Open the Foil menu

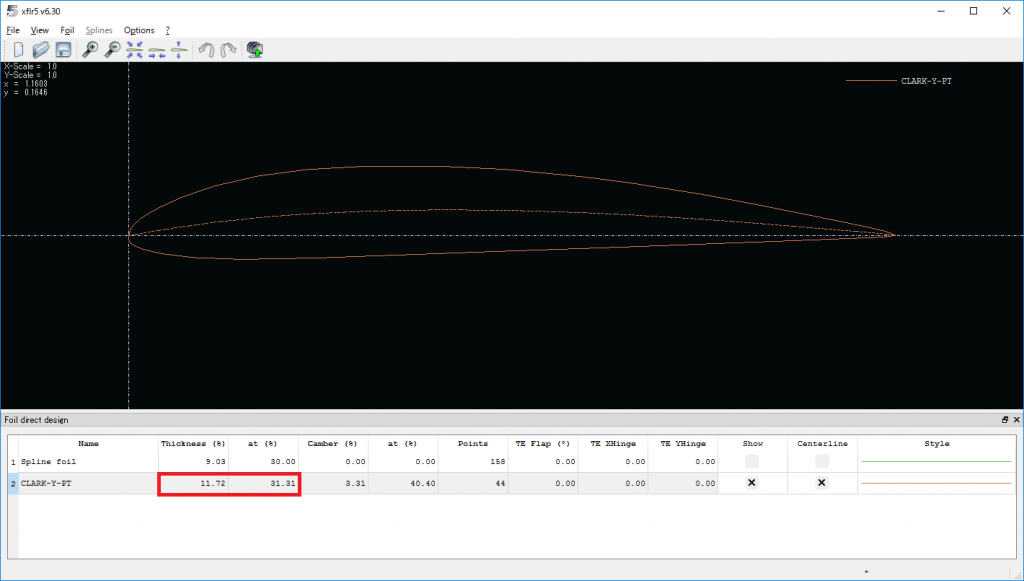pyautogui.click(x=67, y=31)
